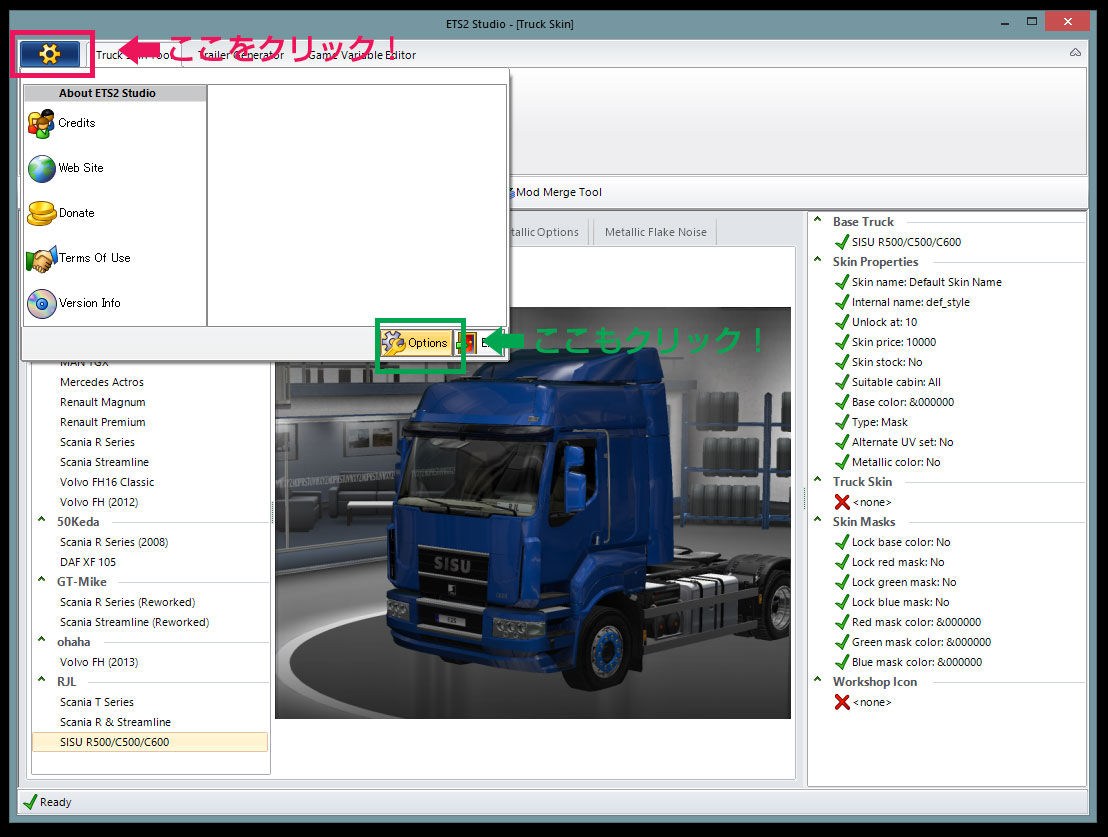Open the ETS2 Studio gear application menu
This screenshot has height=837, width=1108.
pos(49,54)
